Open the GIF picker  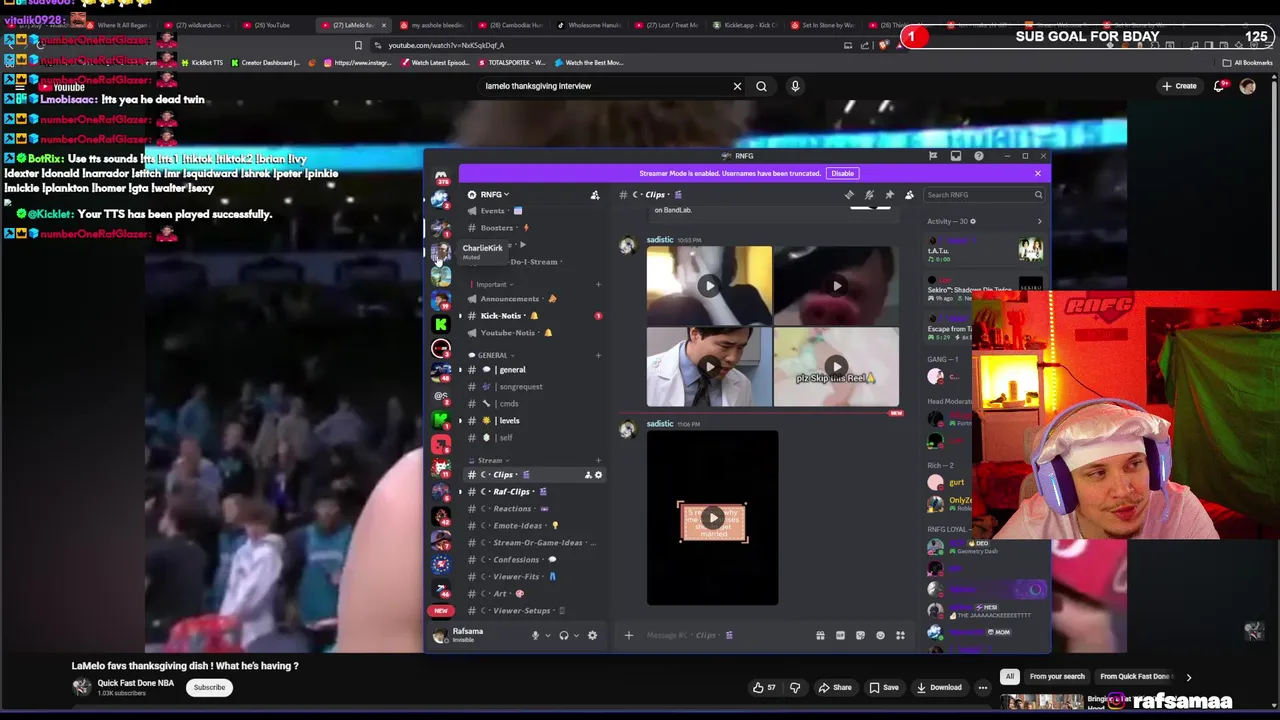840,635
